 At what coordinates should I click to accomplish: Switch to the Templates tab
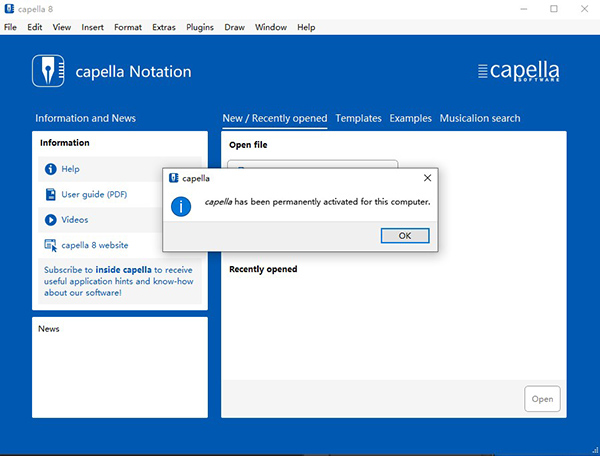pyautogui.click(x=358, y=119)
